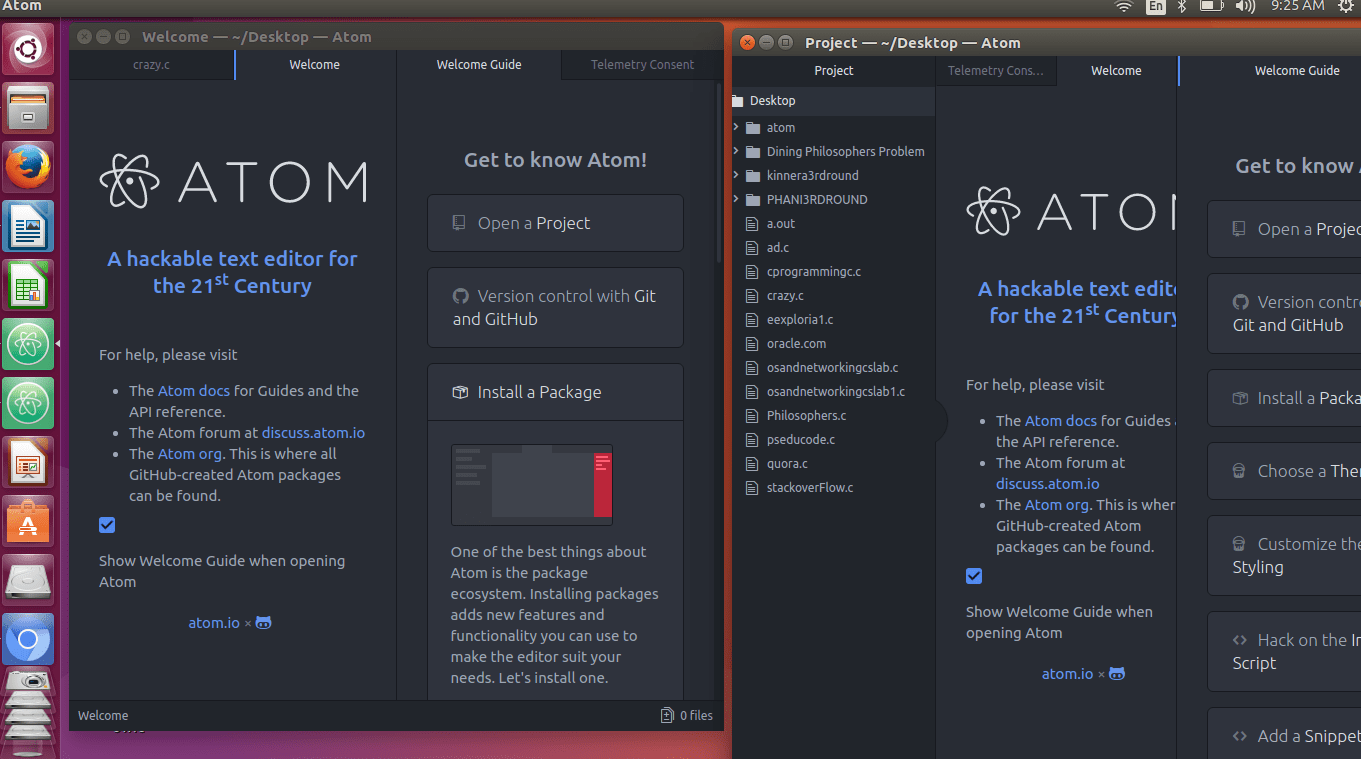Switch to the crazy.c tab
This screenshot has width=1361, height=759.
(151, 64)
